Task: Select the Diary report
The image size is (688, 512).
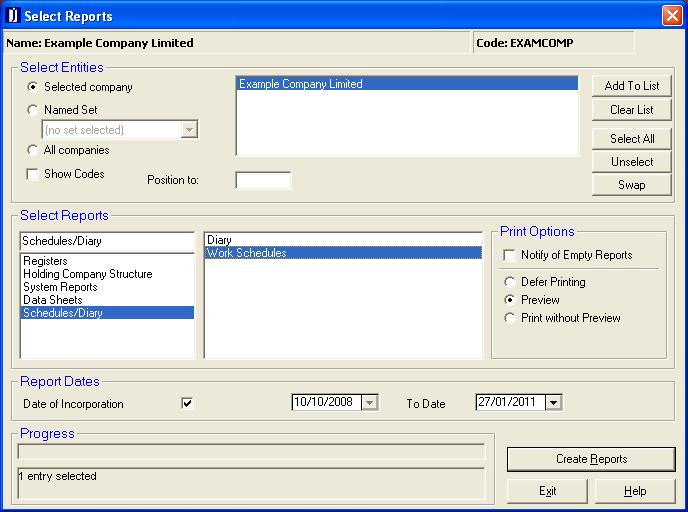Action: click(343, 240)
